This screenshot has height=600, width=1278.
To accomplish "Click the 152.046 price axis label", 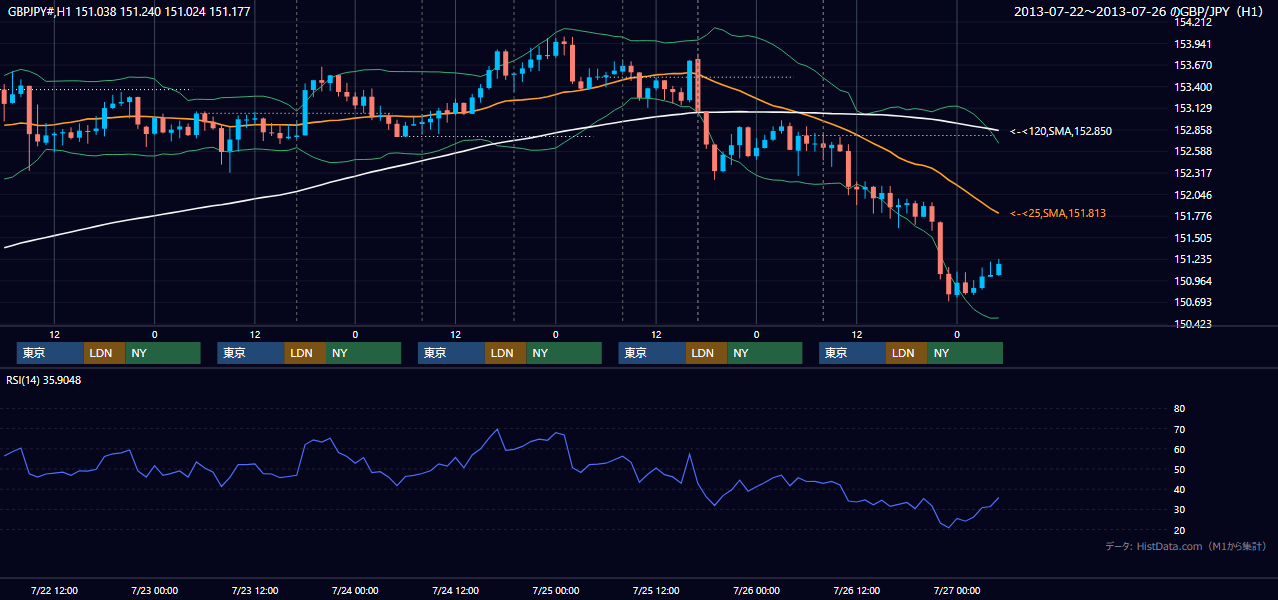I will pos(1193,196).
